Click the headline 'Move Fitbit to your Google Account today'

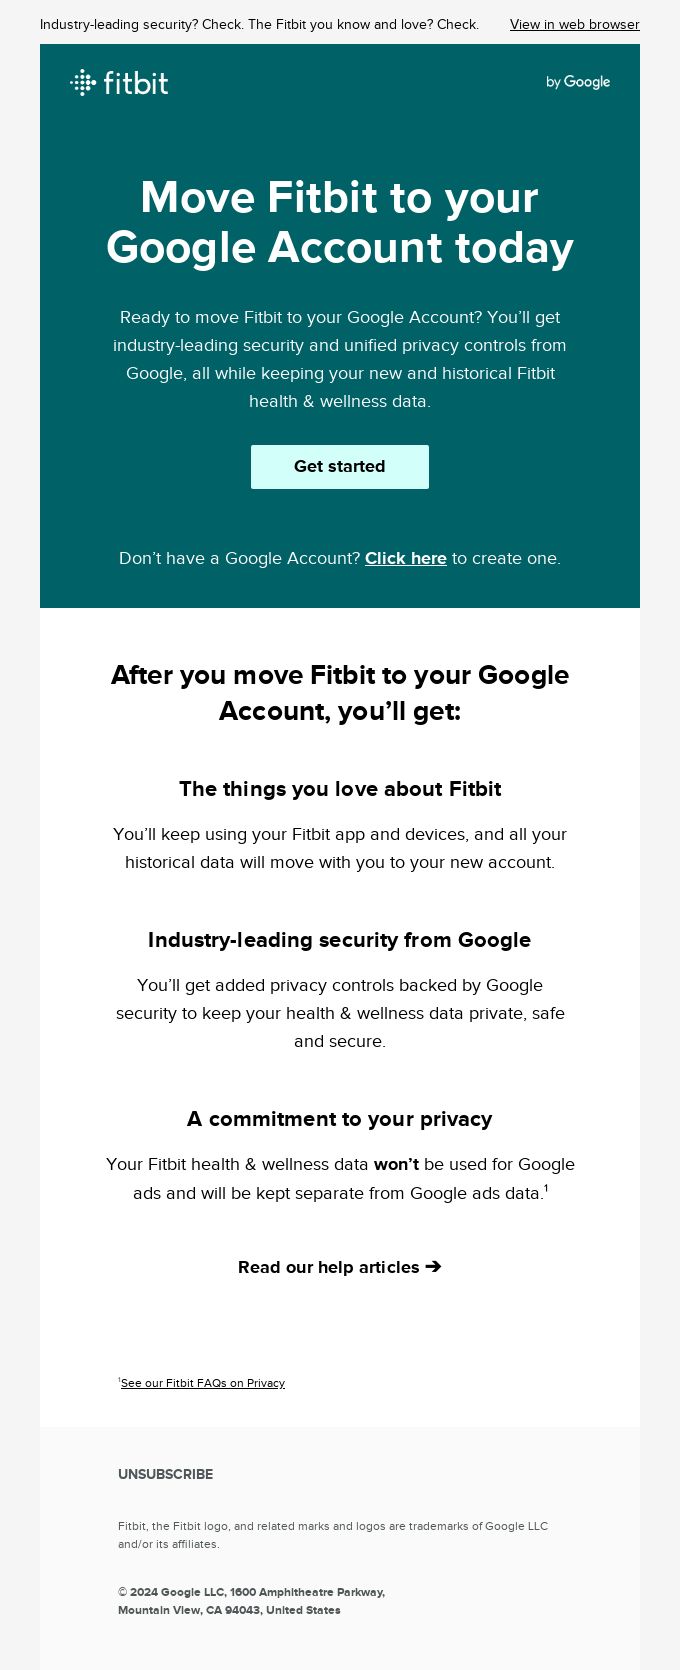[x=339, y=222]
